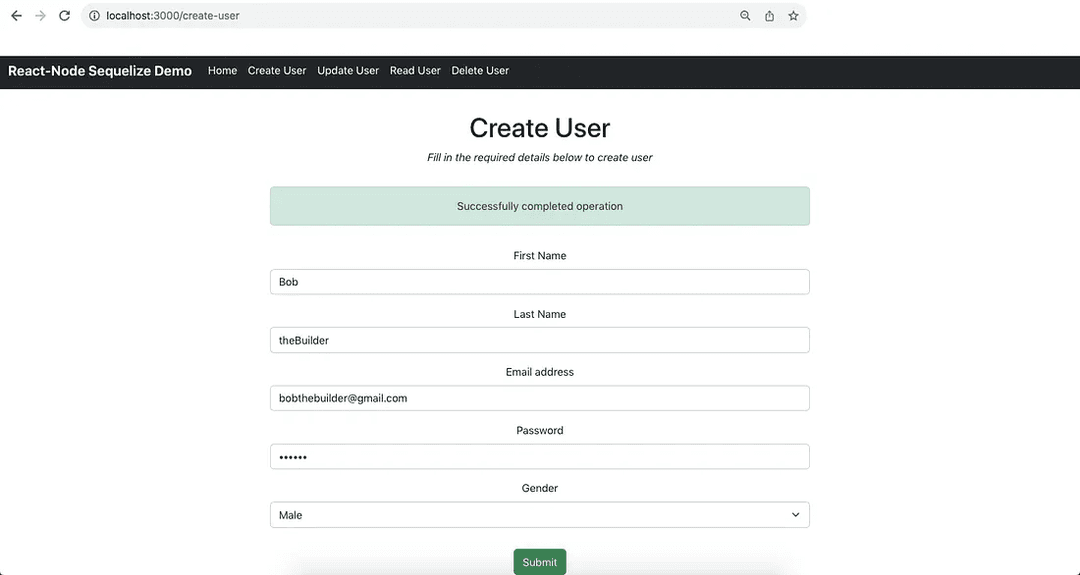Reload the page with refresh icon
The width and height of the screenshot is (1080, 575).
(x=64, y=16)
